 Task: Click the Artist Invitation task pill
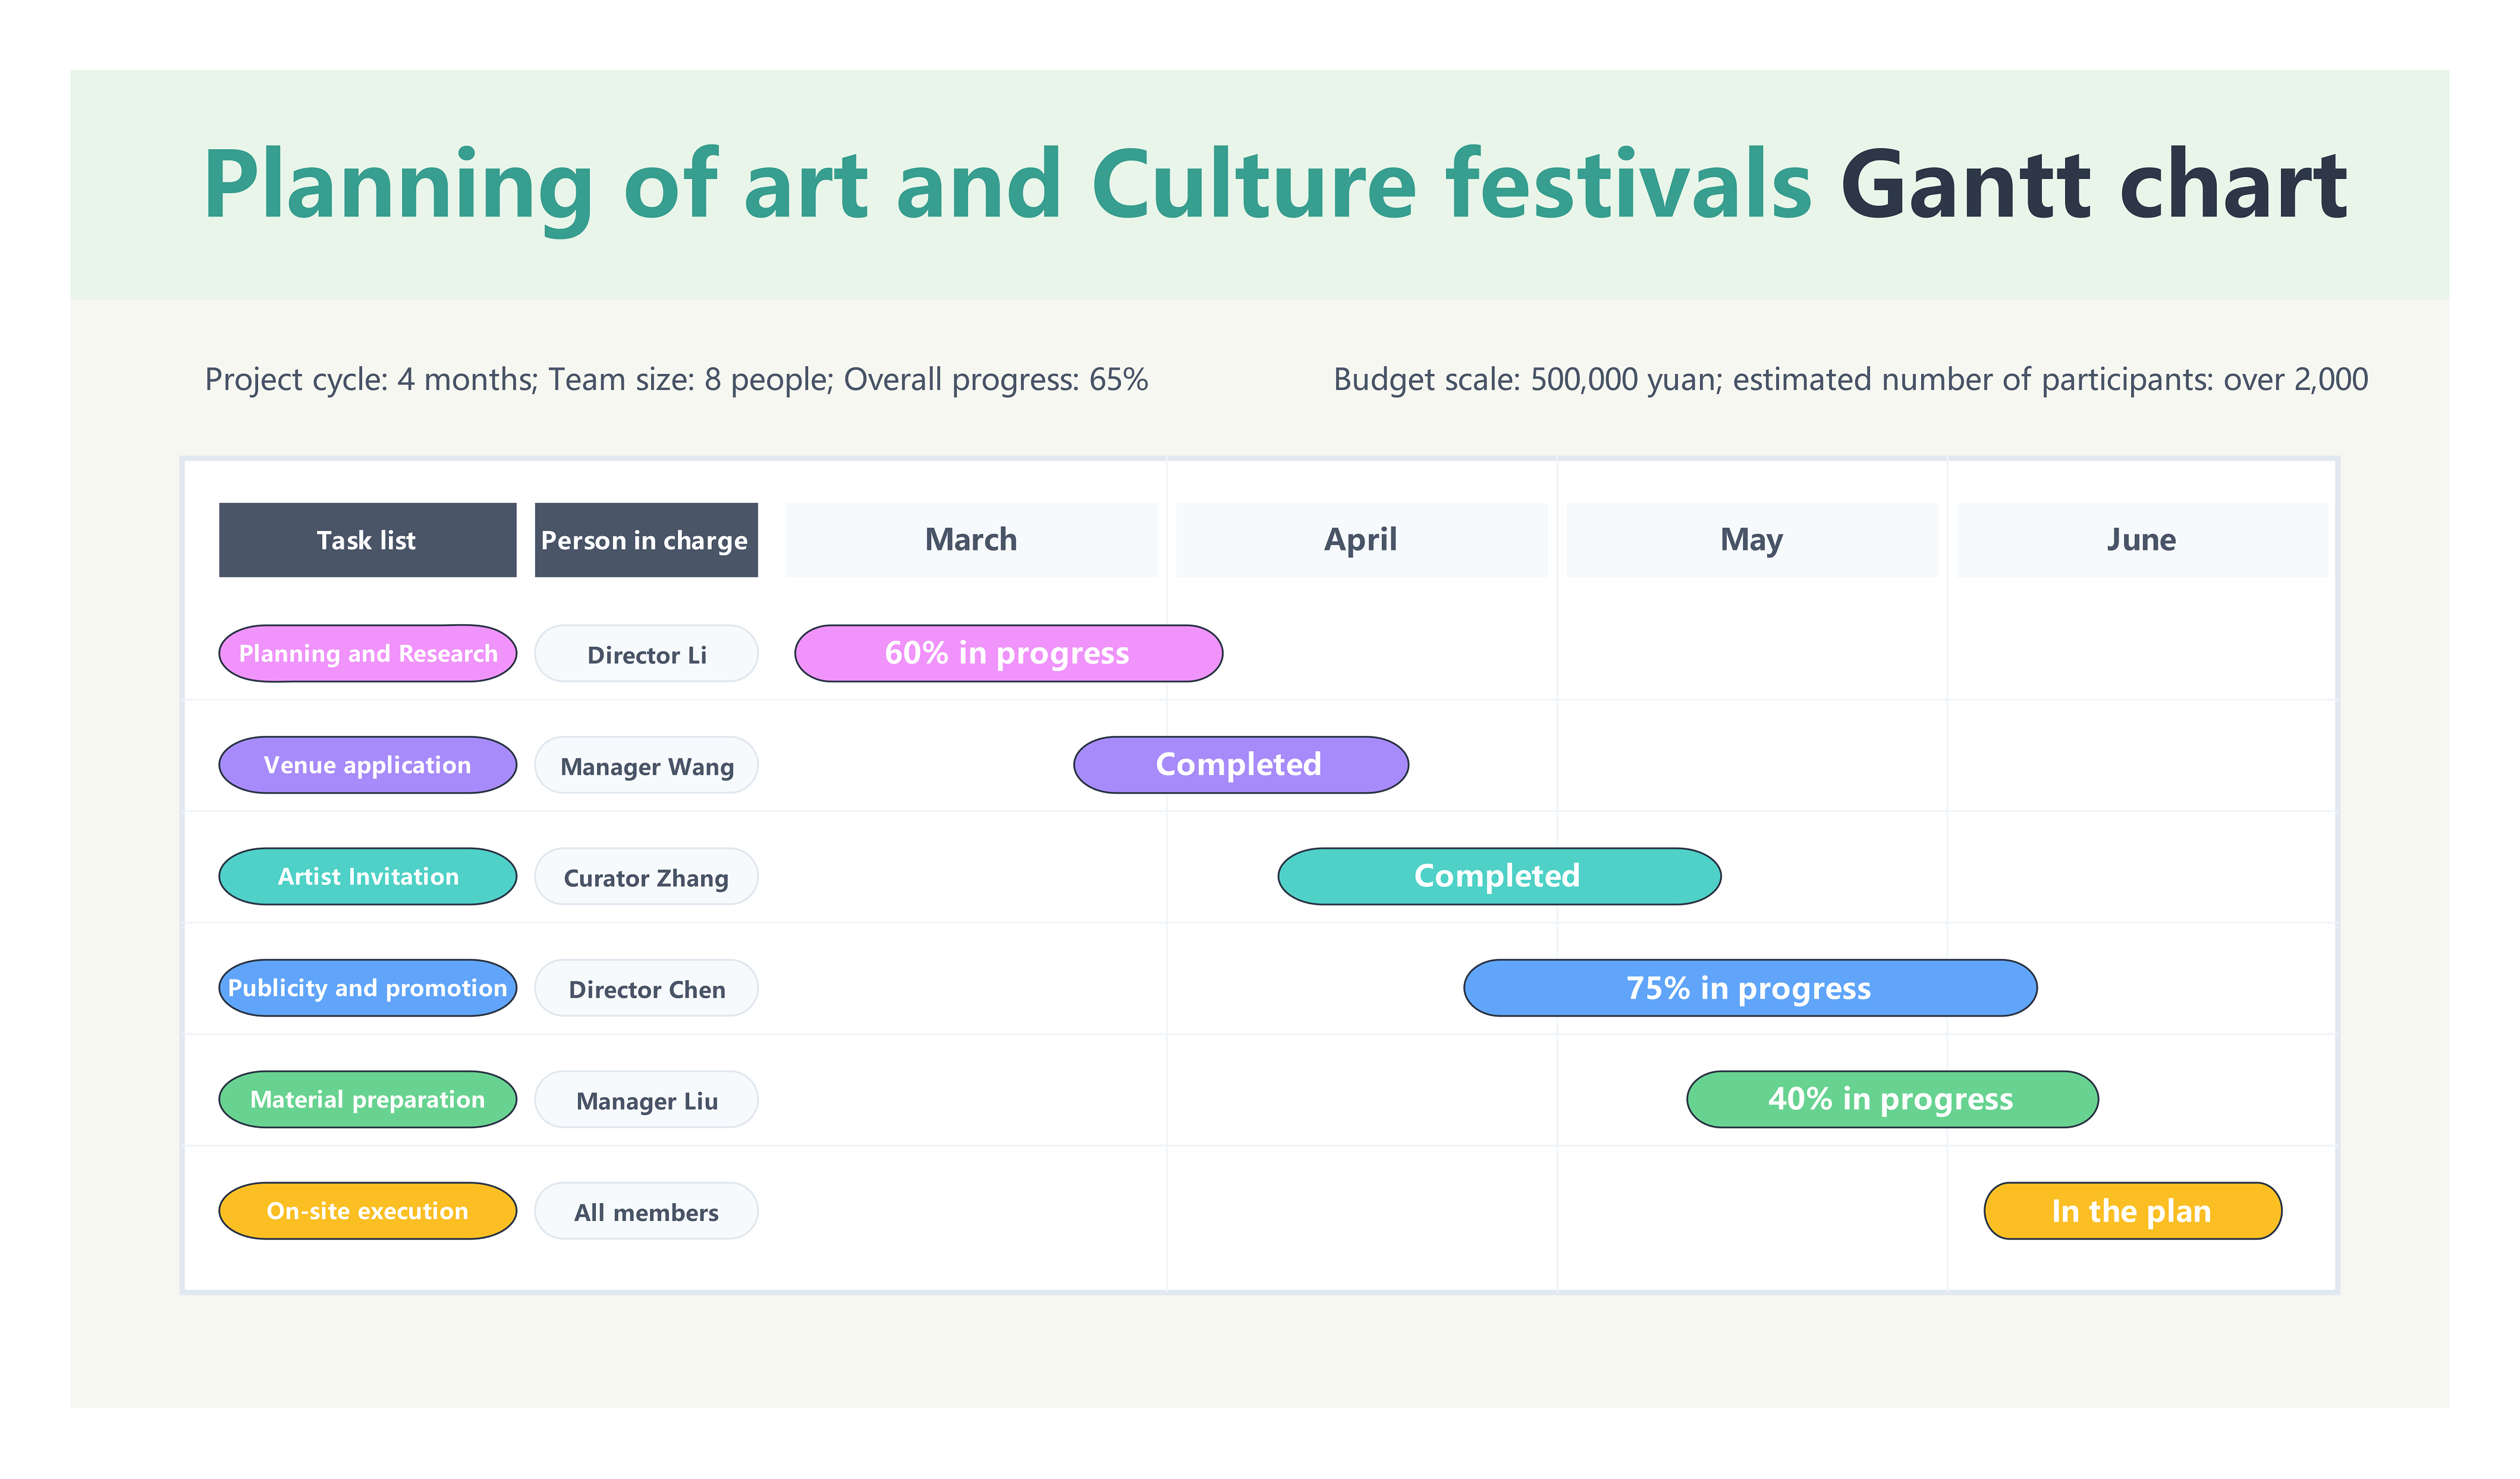pyautogui.click(x=367, y=876)
